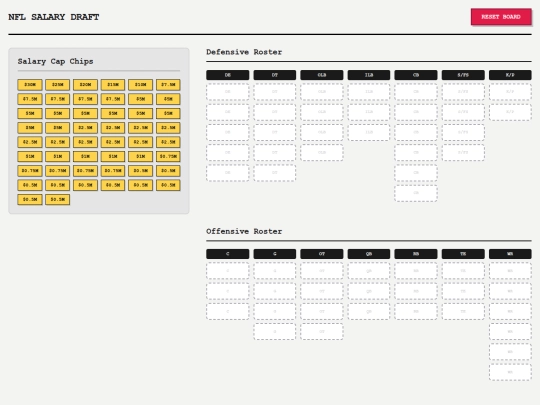Choose the $15M salary chip
Image resolution: width=540 pixels, height=405 pixels.
113,85
